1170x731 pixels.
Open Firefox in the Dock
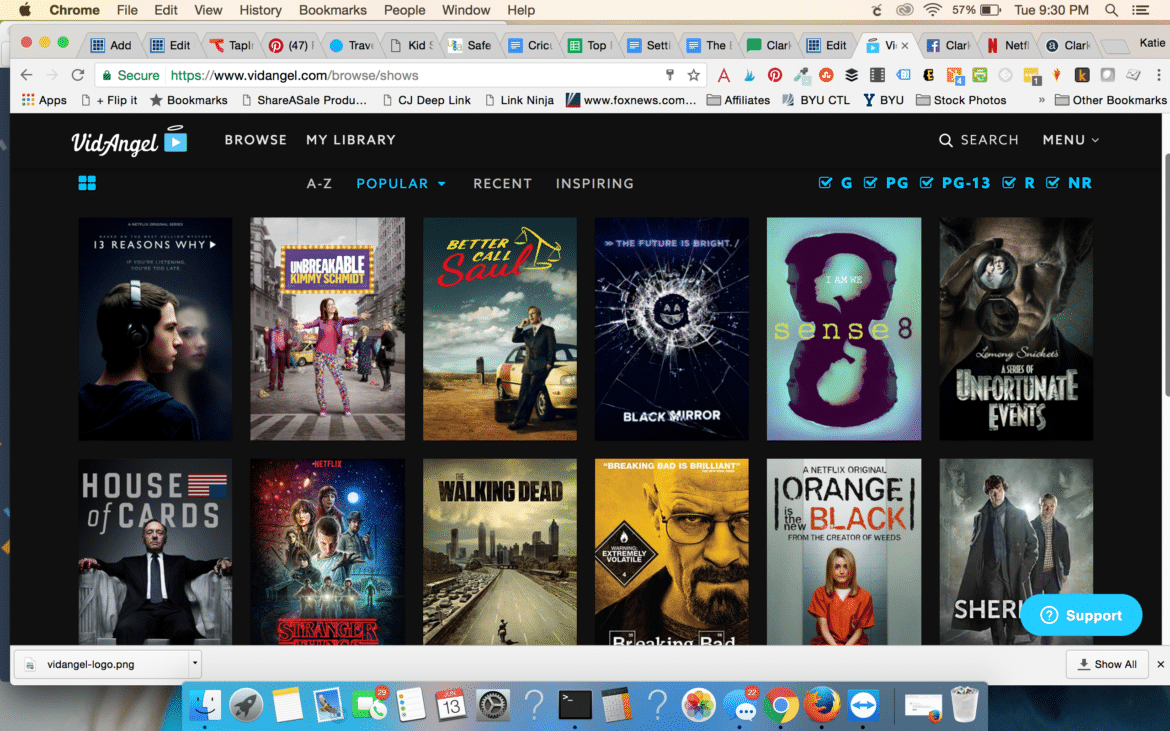tap(822, 704)
